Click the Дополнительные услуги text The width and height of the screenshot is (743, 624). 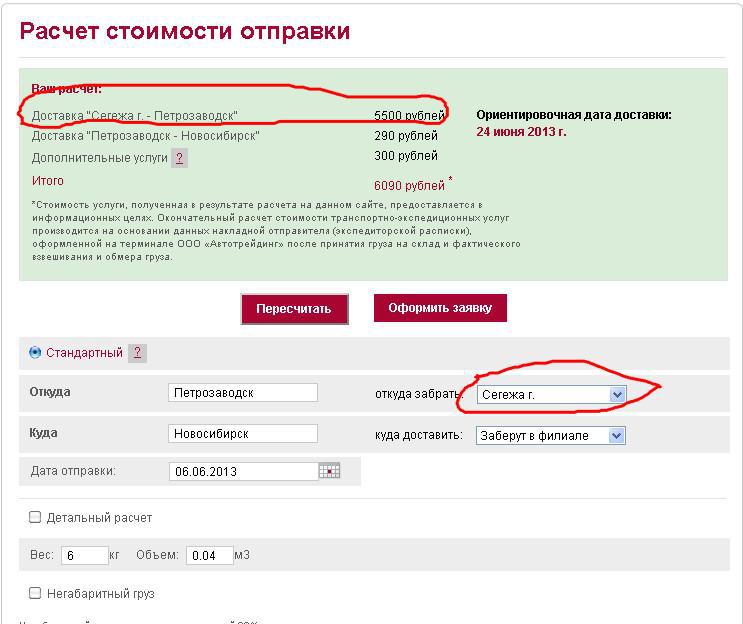[x=98, y=158]
